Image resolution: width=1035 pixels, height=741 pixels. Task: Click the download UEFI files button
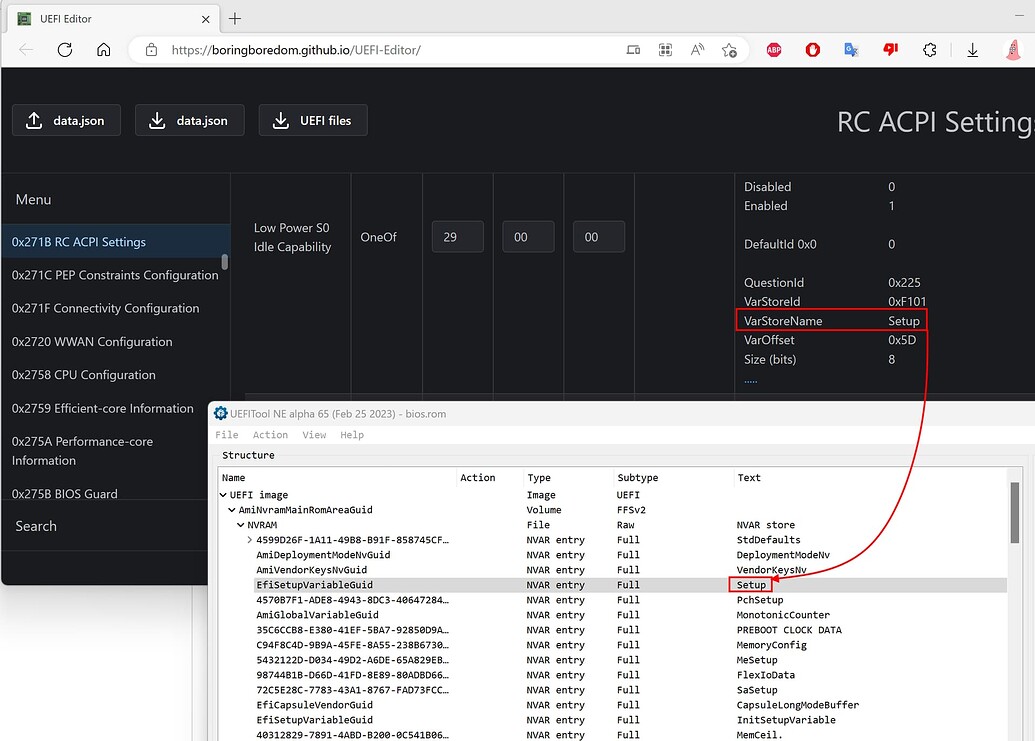313,121
